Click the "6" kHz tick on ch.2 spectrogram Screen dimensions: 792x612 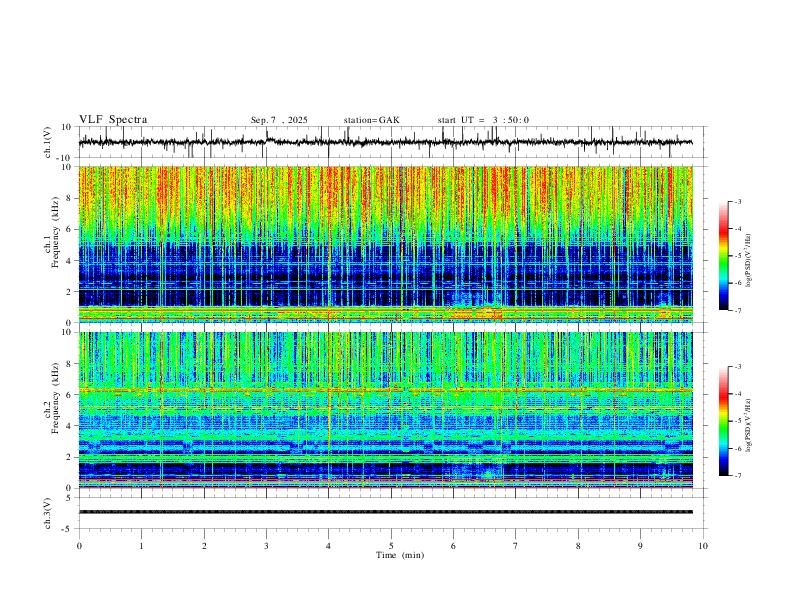pos(70,394)
